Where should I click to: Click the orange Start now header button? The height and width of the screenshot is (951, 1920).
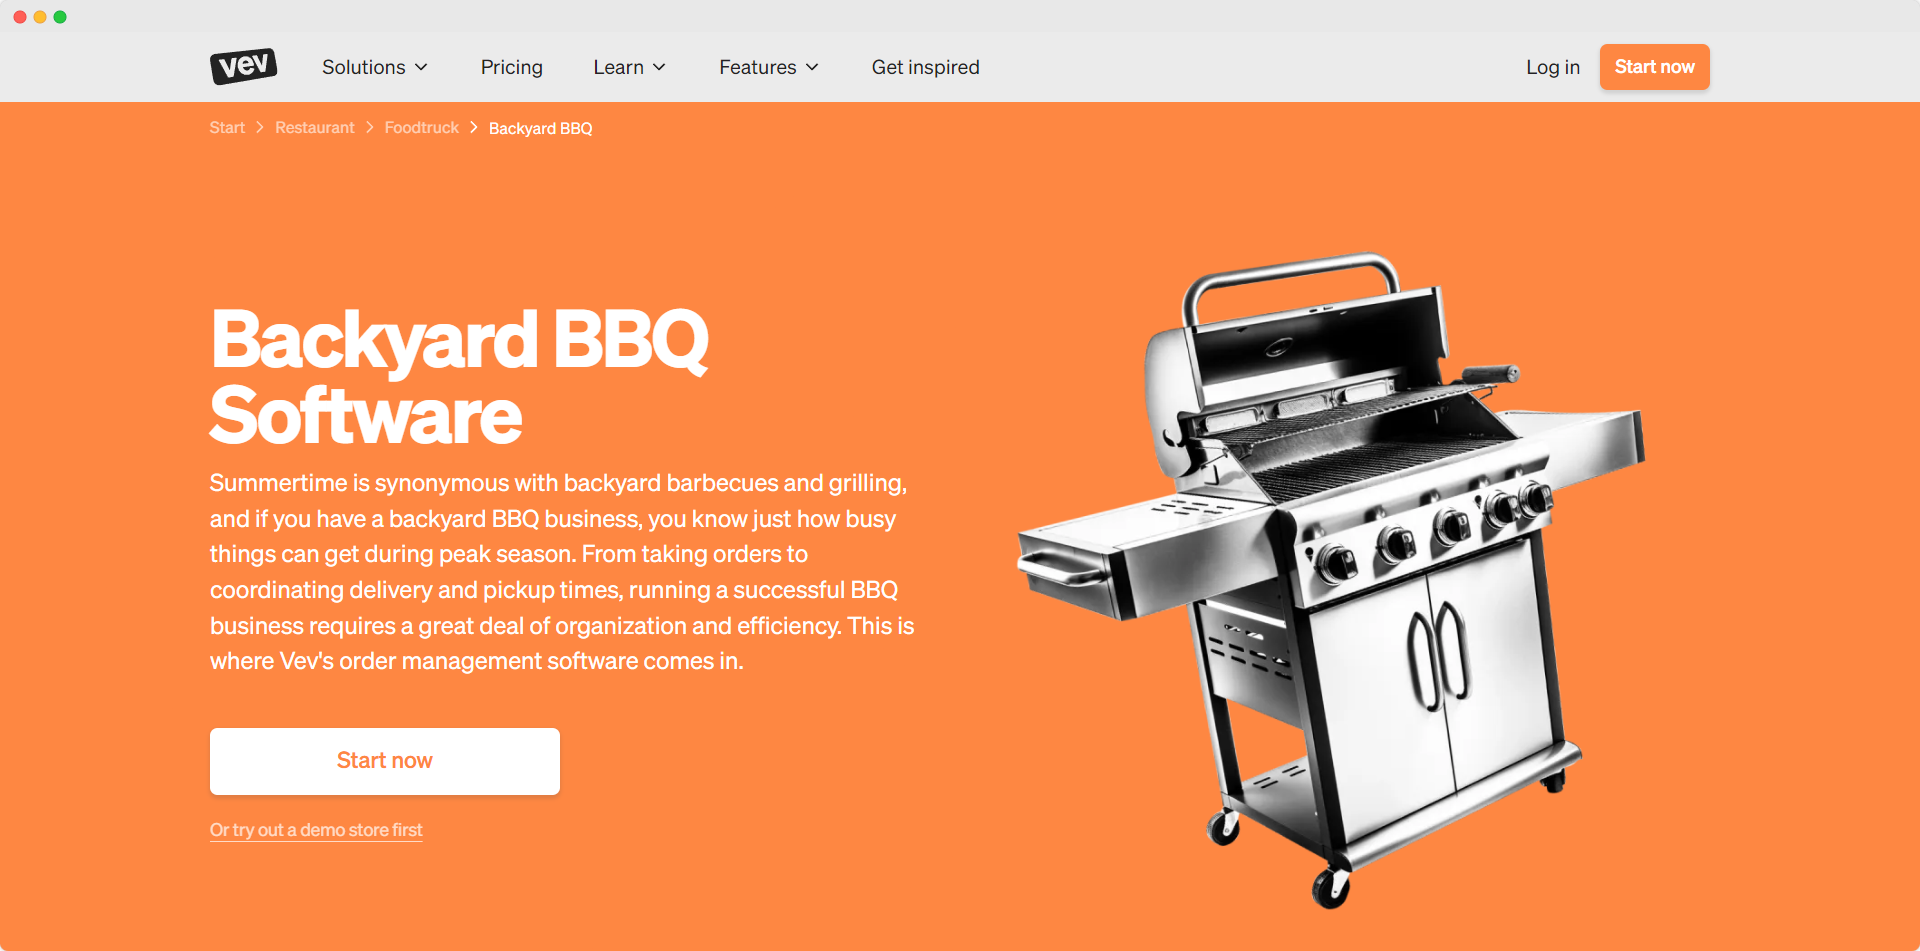(1654, 67)
